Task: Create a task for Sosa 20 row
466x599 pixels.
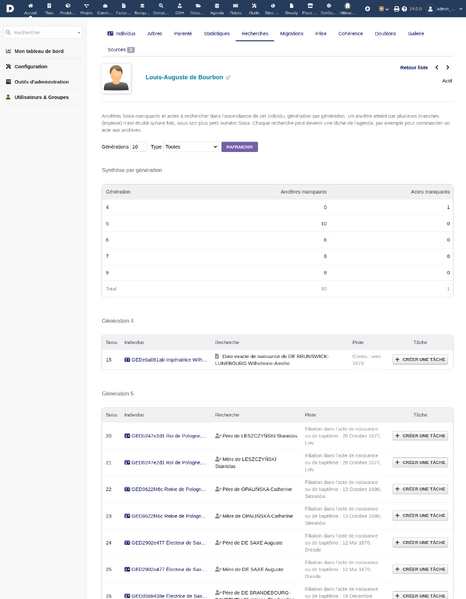Action: point(420,435)
